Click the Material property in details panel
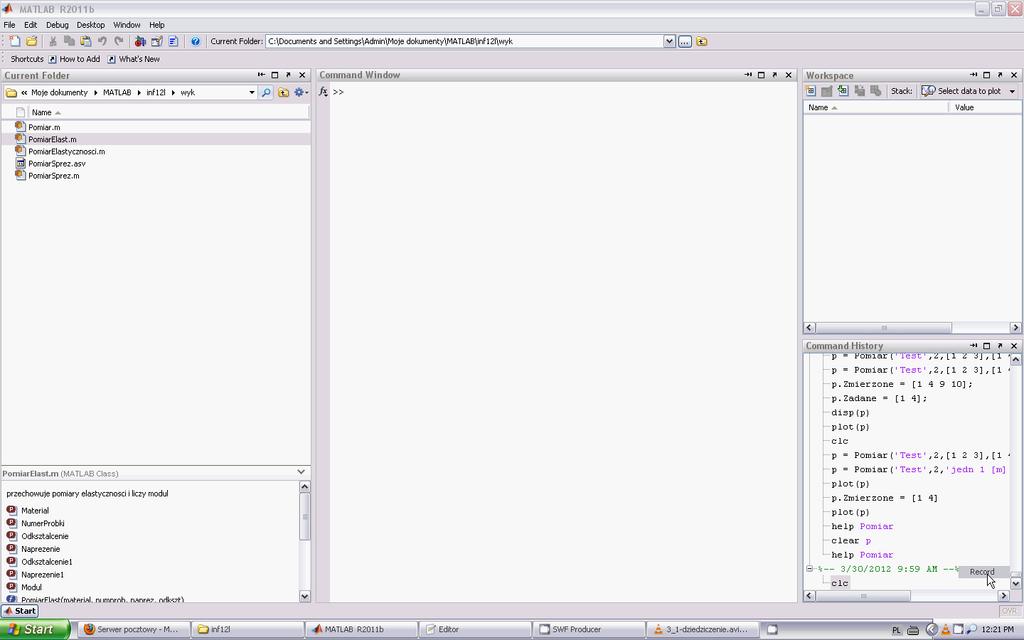 (35, 511)
